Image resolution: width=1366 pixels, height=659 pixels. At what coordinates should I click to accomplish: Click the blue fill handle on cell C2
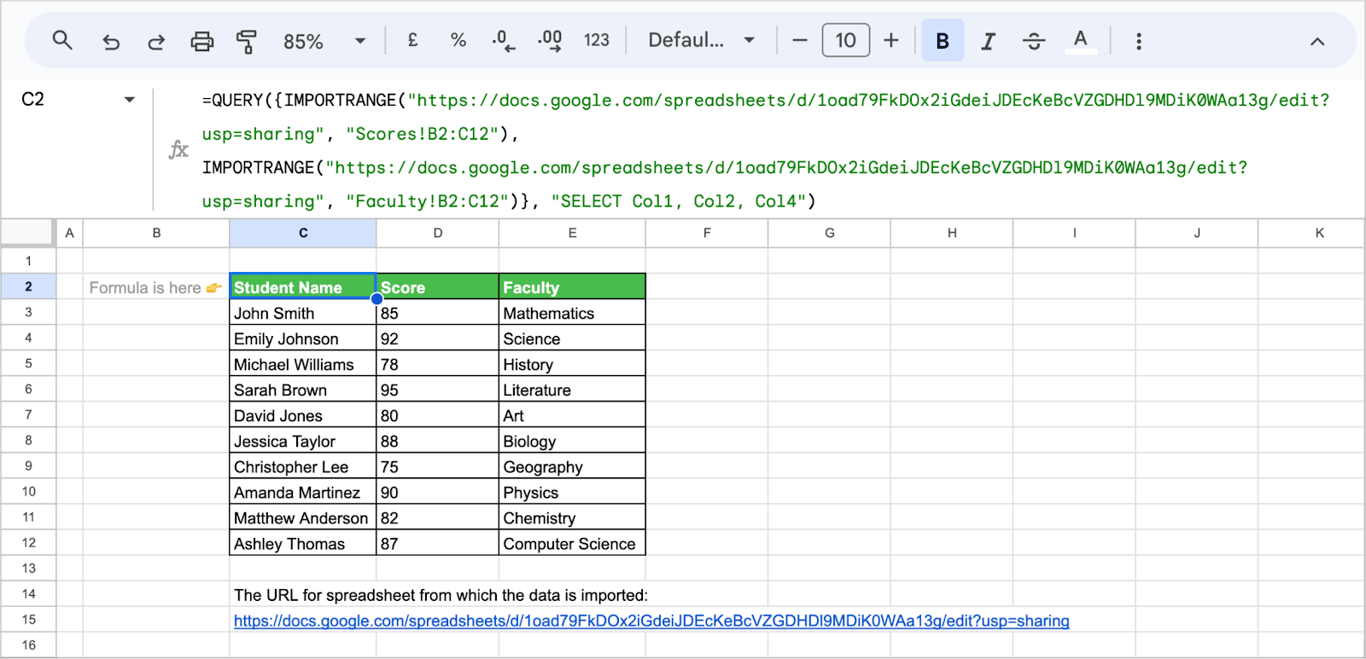point(377,299)
